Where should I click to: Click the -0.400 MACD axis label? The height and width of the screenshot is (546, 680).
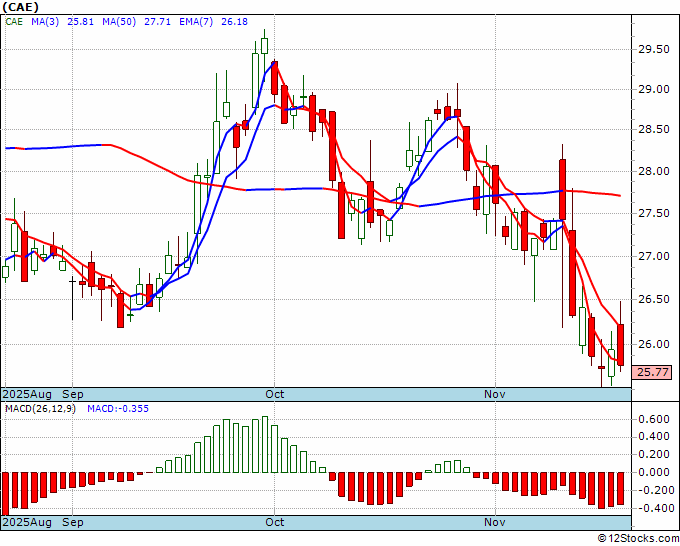(654, 508)
